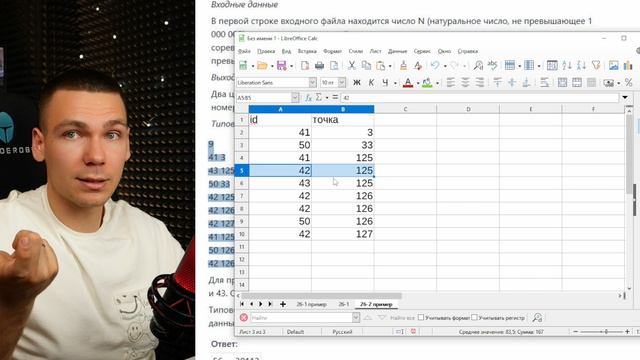The height and width of the screenshot is (360, 640).
Task: Open the Формат menu
Action: tap(333, 51)
